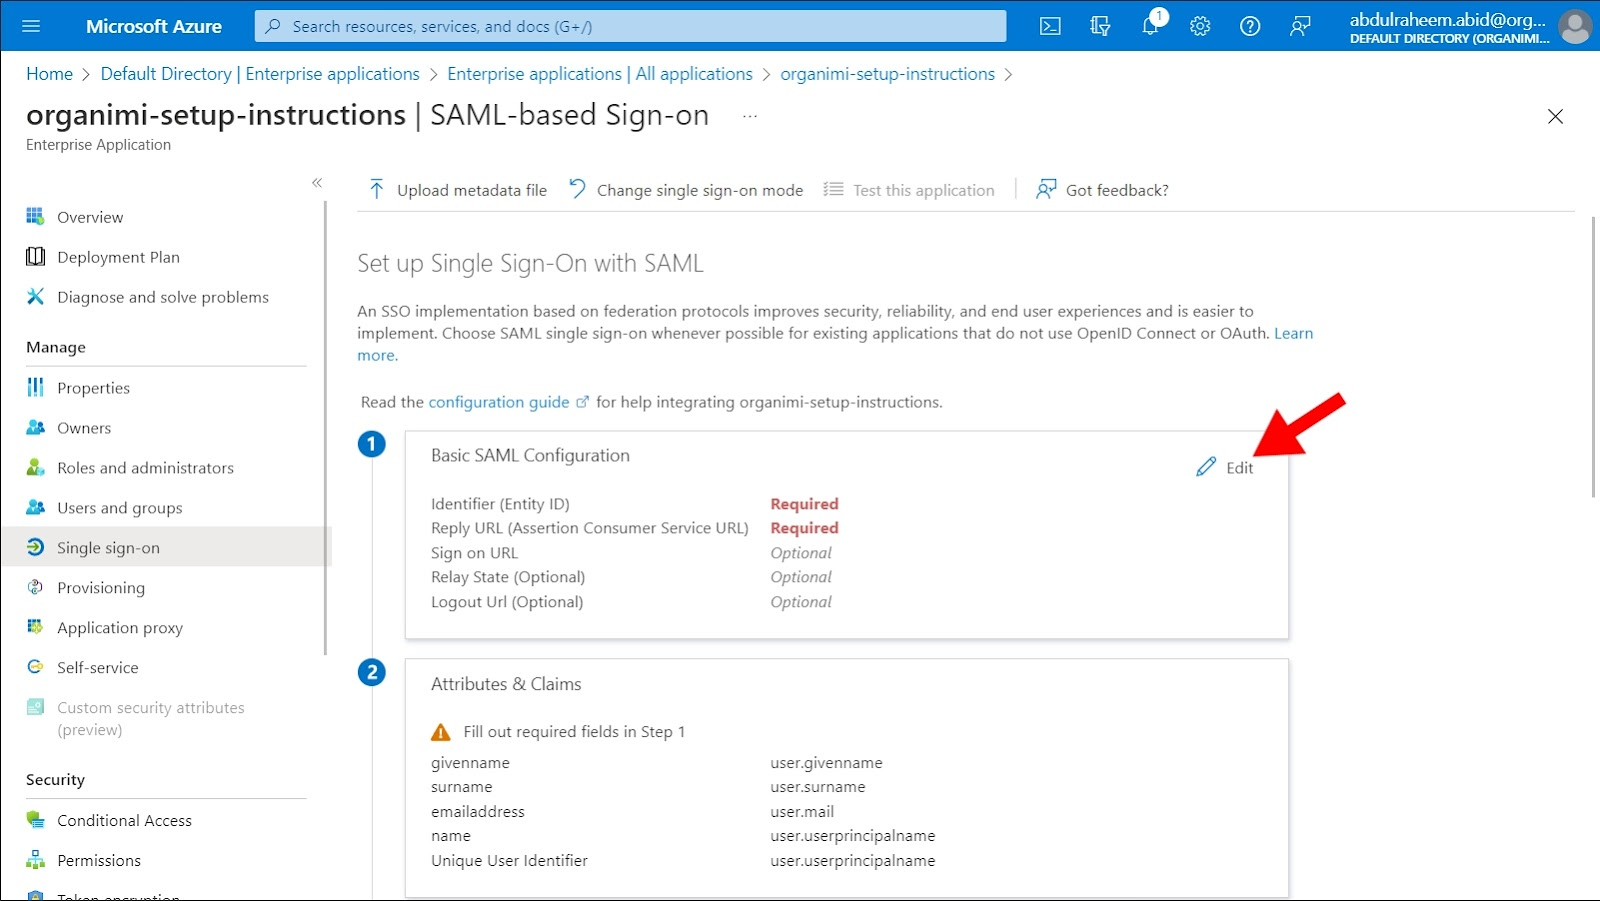Open Directories and subscriptions filter icon
This screenshot has height=901, width=1600.
[x=1100, y=26]
